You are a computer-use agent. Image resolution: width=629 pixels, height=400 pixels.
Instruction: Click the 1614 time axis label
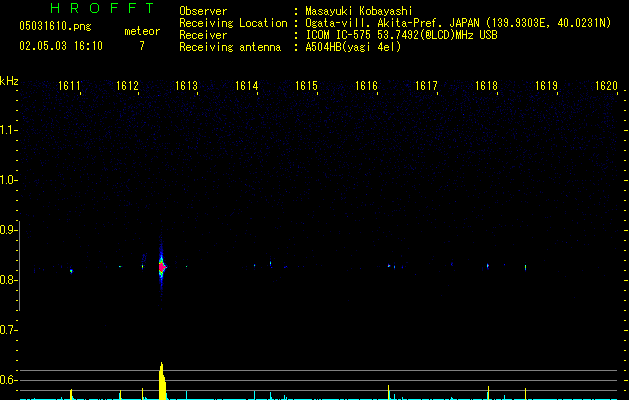[x=246, y=86]
